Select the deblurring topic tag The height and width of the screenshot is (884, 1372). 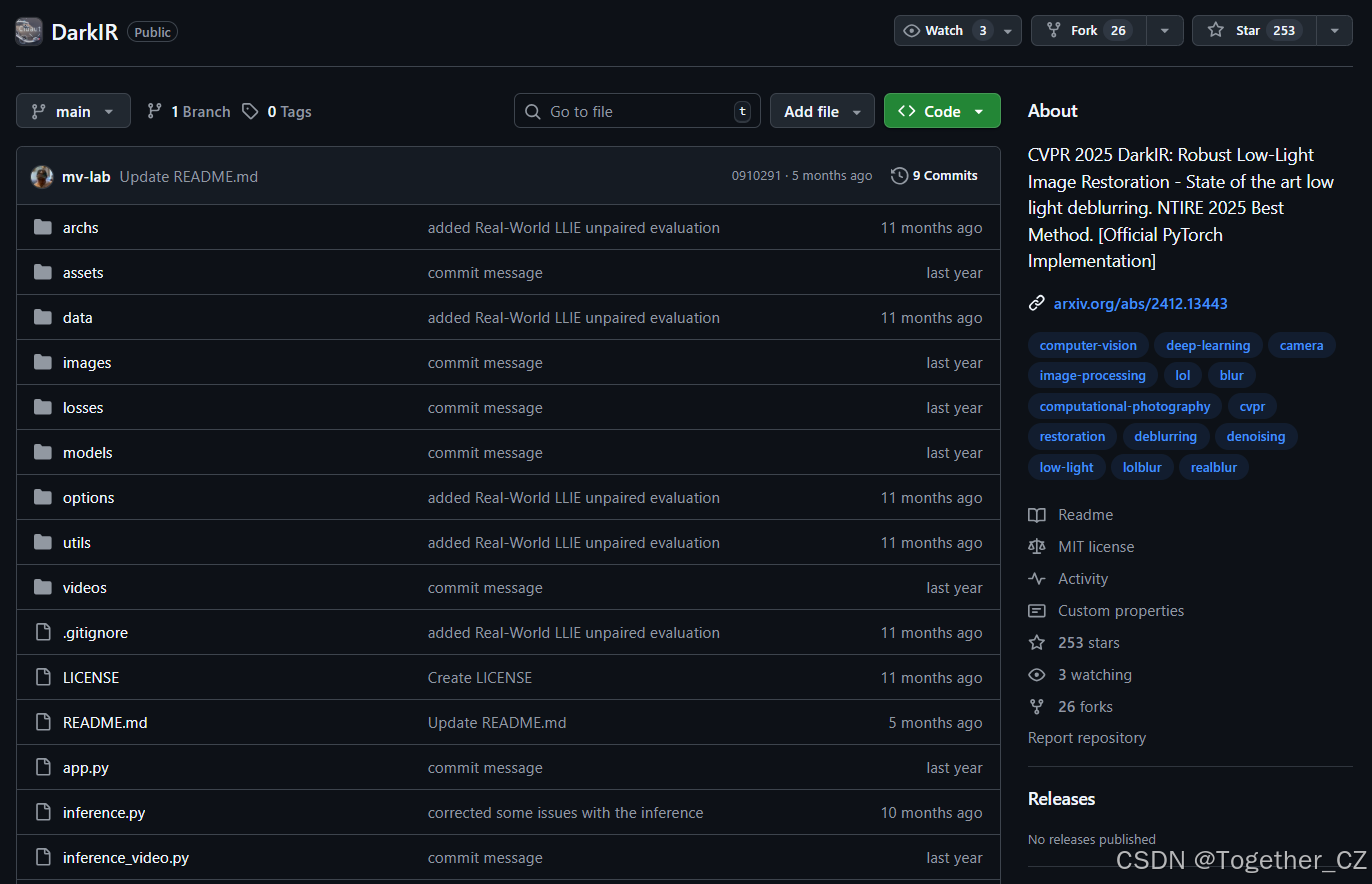[1165, 436]
